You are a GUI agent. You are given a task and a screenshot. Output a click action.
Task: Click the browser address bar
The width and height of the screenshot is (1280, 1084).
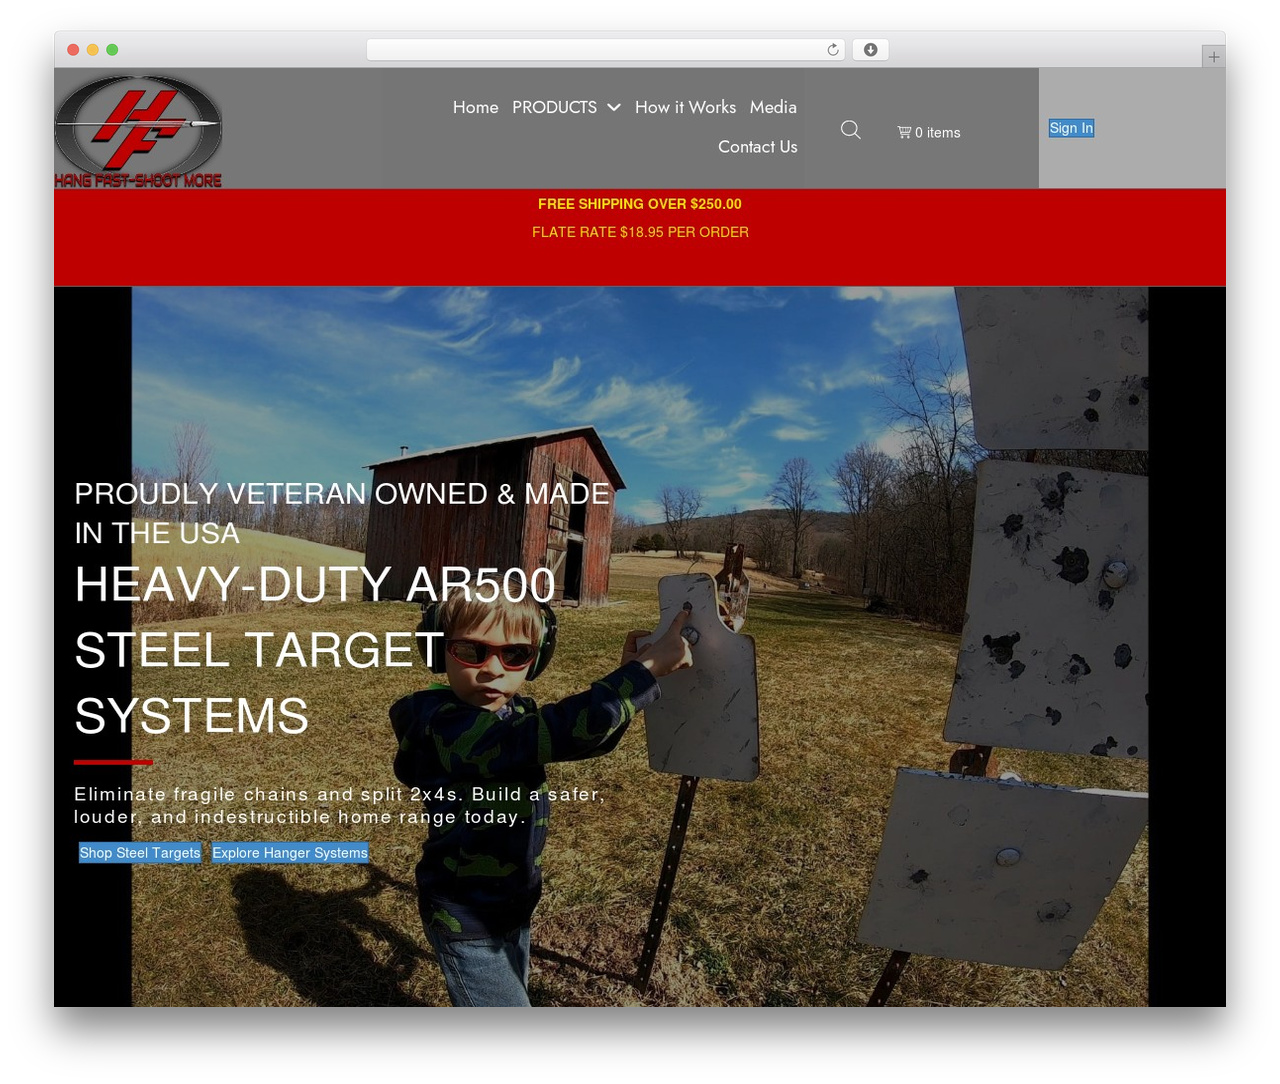click(605, 50)
